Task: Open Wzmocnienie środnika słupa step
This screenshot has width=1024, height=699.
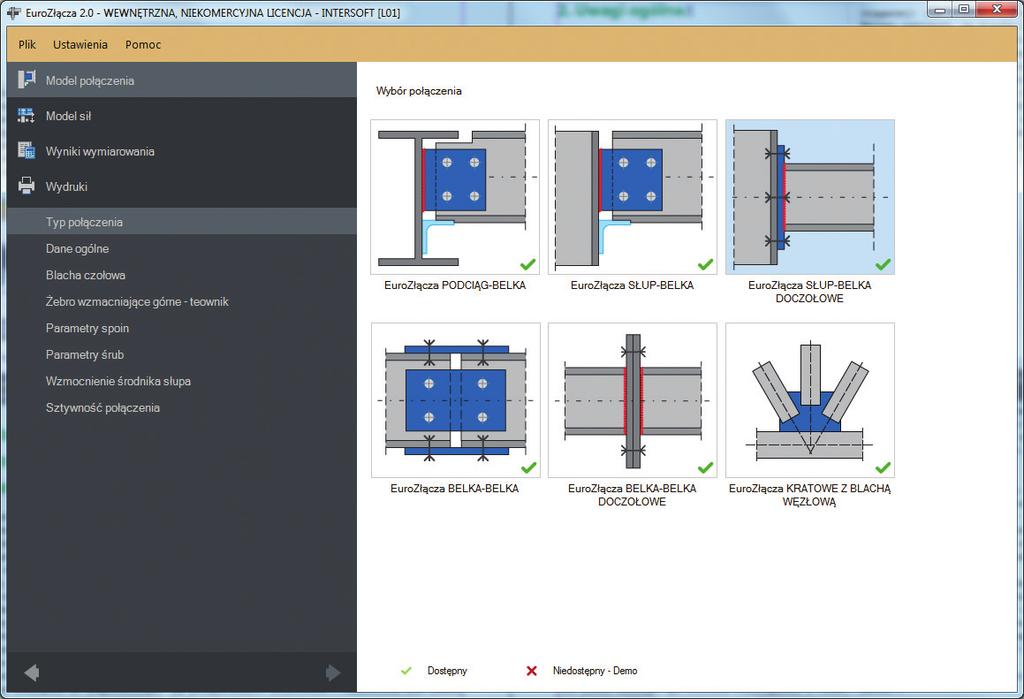Action: point(118,381)
